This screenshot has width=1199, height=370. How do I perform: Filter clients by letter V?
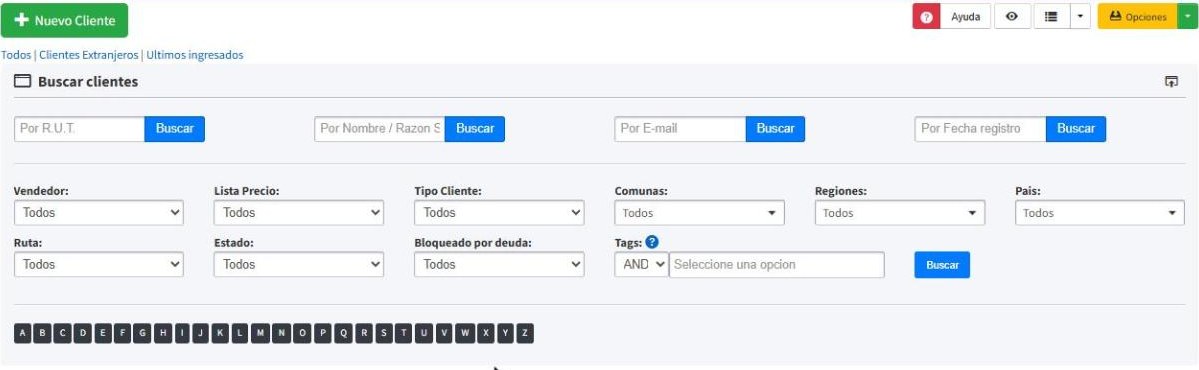tap(444, 333)
